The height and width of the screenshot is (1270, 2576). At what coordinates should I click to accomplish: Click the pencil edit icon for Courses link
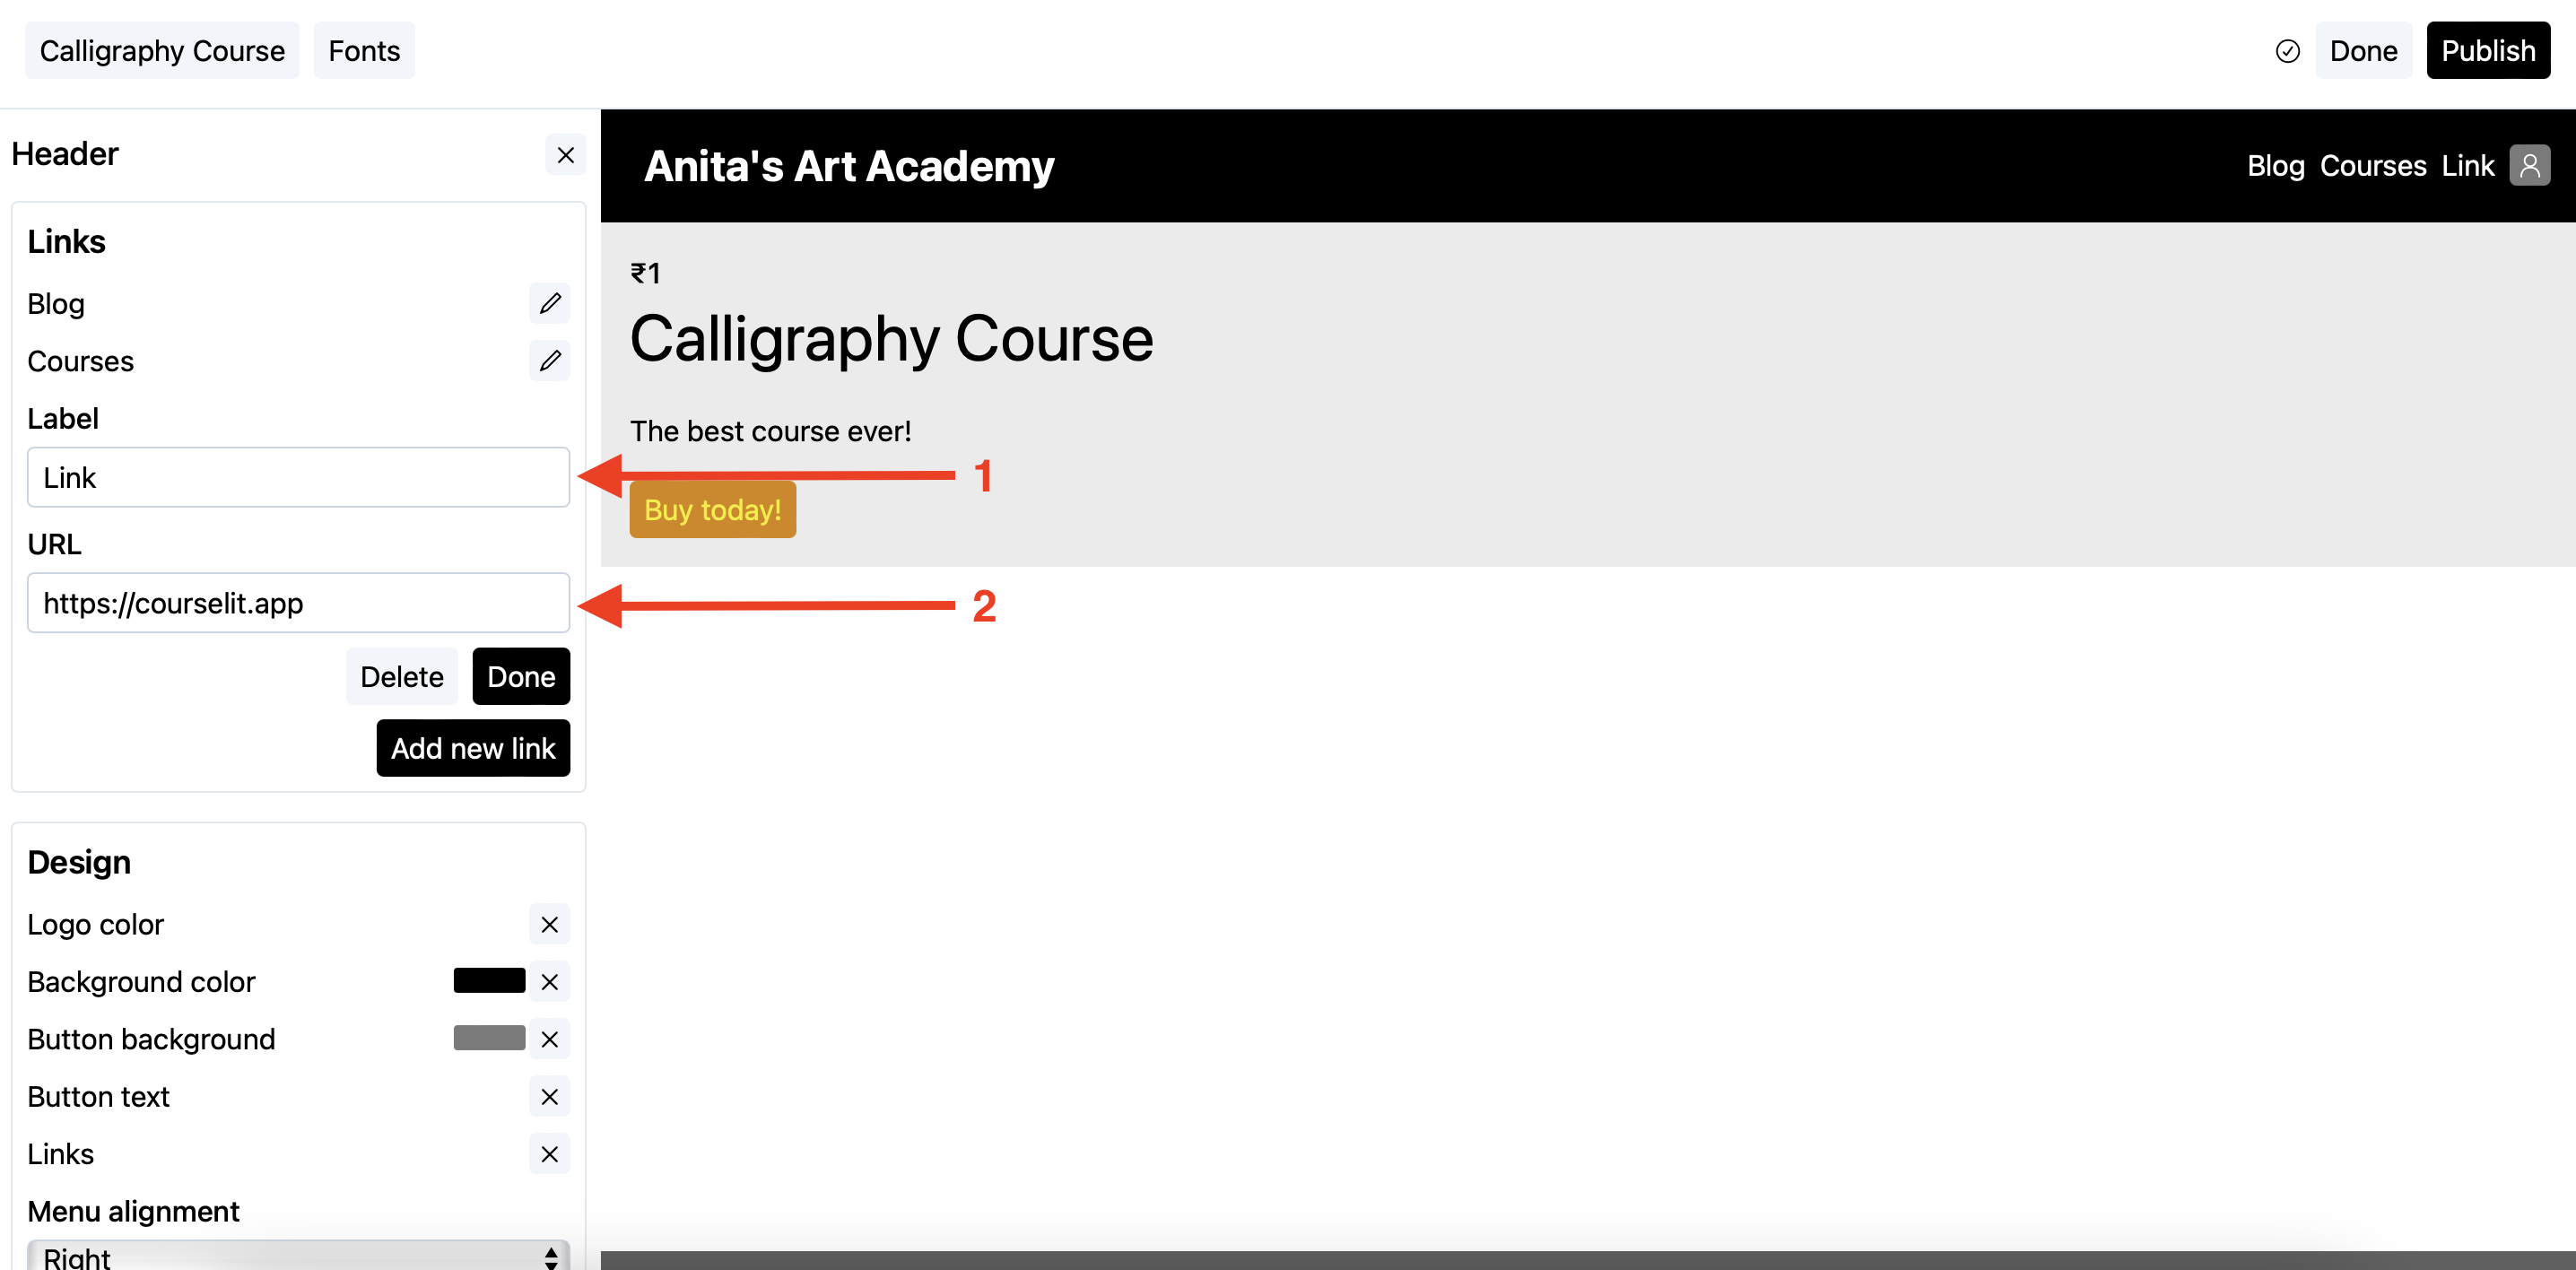pyautogui.click(x=549, y=361)
